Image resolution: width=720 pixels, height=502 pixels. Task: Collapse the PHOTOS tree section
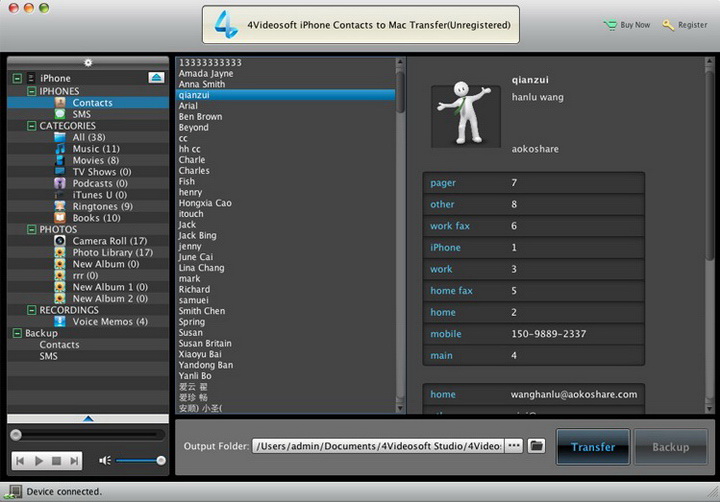pyautogui.click(x=31, y=230)
